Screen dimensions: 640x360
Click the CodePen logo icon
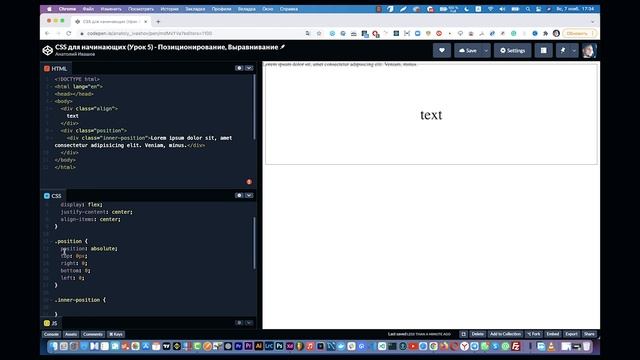pyautogui.click(x=47, y=50)
